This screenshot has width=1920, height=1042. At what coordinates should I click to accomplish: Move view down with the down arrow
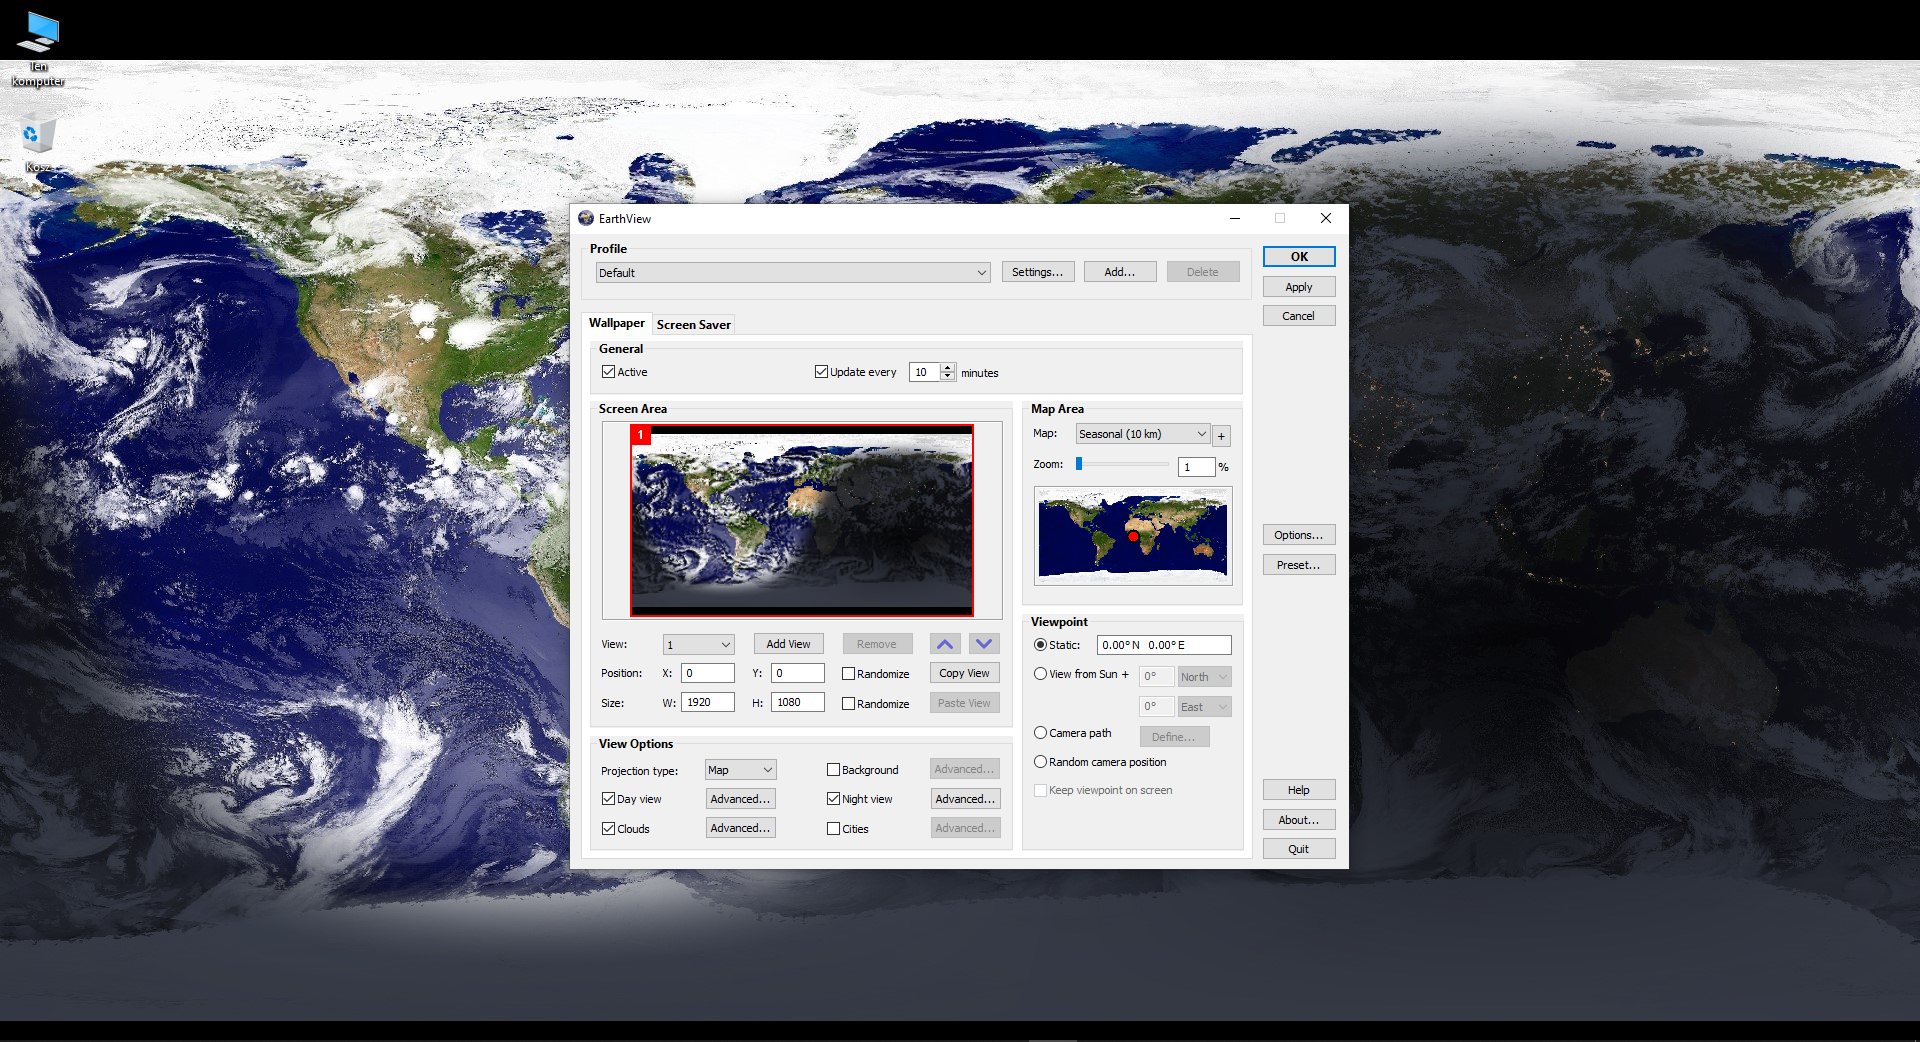click(x=984, y=644)
